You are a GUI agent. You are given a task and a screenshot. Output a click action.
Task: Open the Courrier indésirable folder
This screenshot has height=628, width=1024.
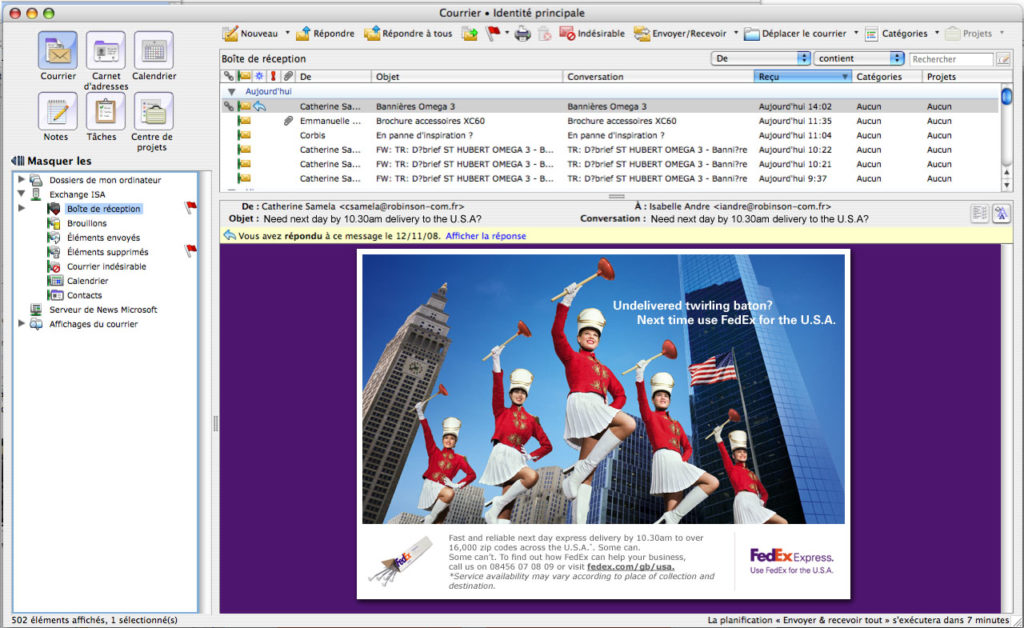coord(106,266)
